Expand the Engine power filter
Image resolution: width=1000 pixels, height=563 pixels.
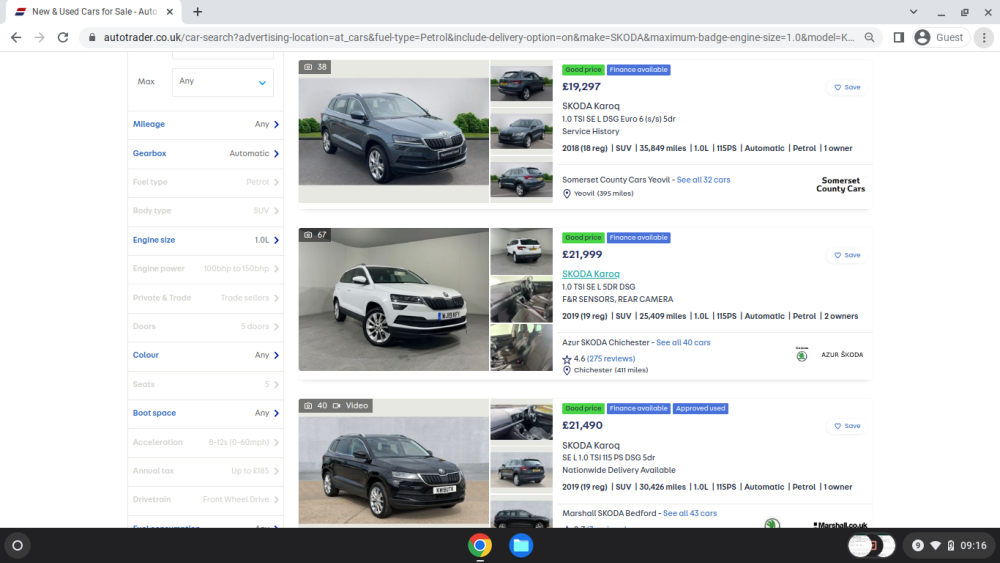[x=205, y=269]
